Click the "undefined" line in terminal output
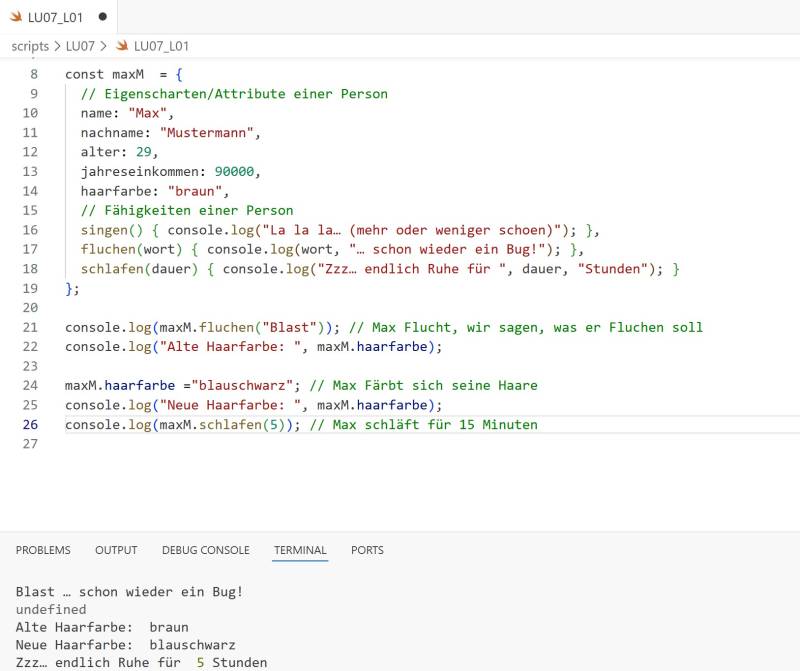The width and height of the screenshot is (800, 671). (x=51, y=610)
